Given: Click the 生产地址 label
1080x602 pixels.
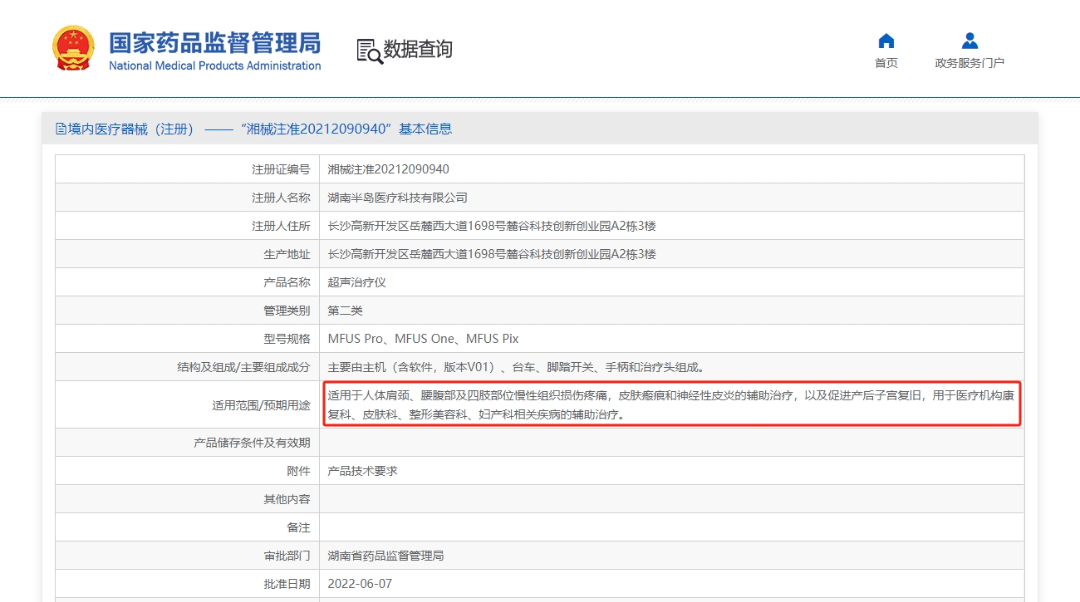Looking at the screenshot, I should (287, 254).
